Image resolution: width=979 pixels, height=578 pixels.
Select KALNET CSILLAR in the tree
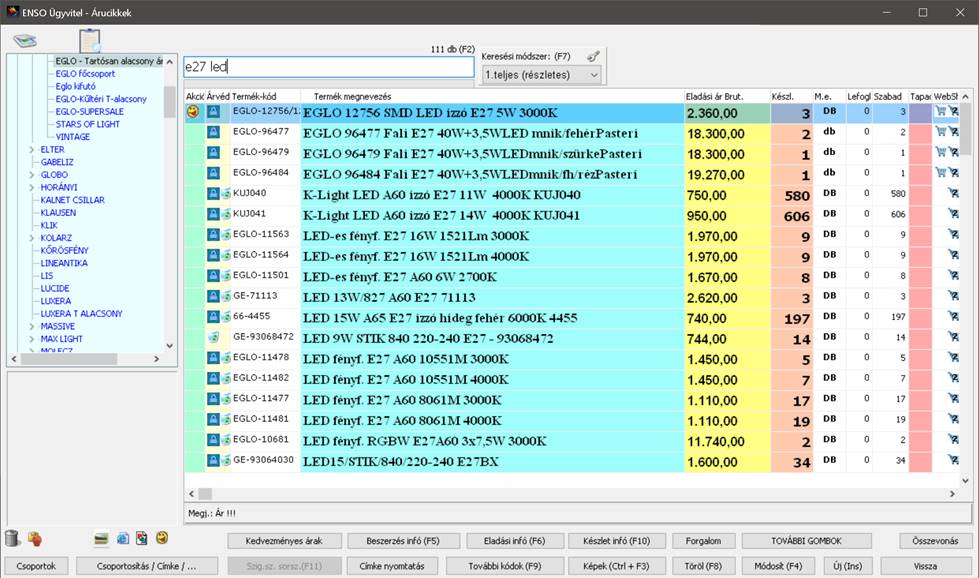[72, 200]
